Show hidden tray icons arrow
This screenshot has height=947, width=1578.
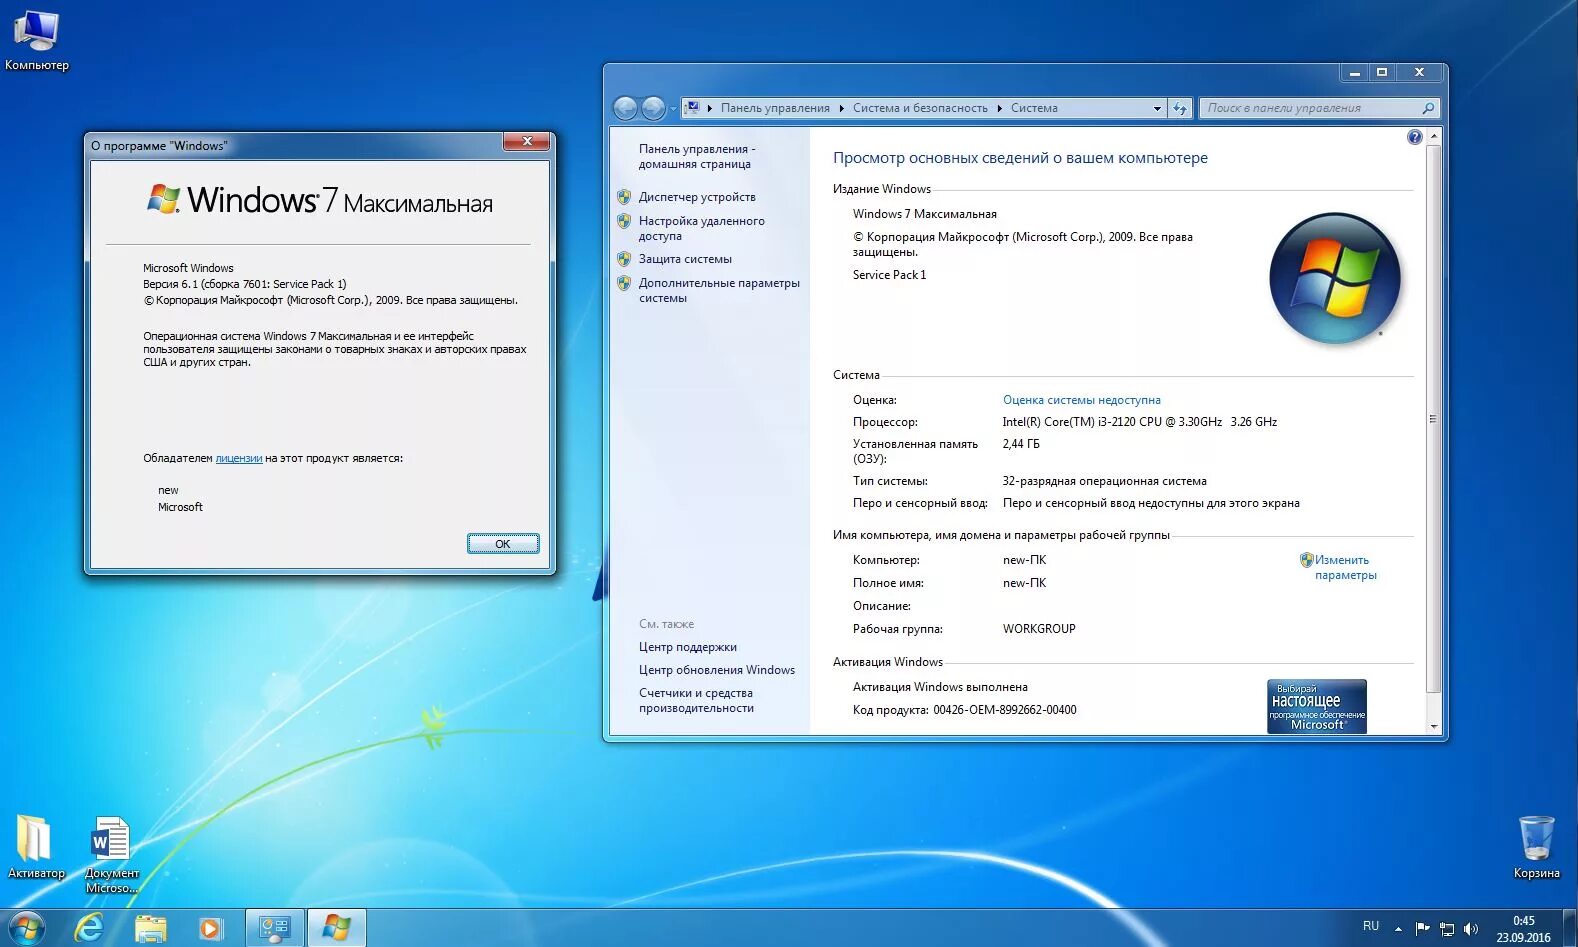1398,928
